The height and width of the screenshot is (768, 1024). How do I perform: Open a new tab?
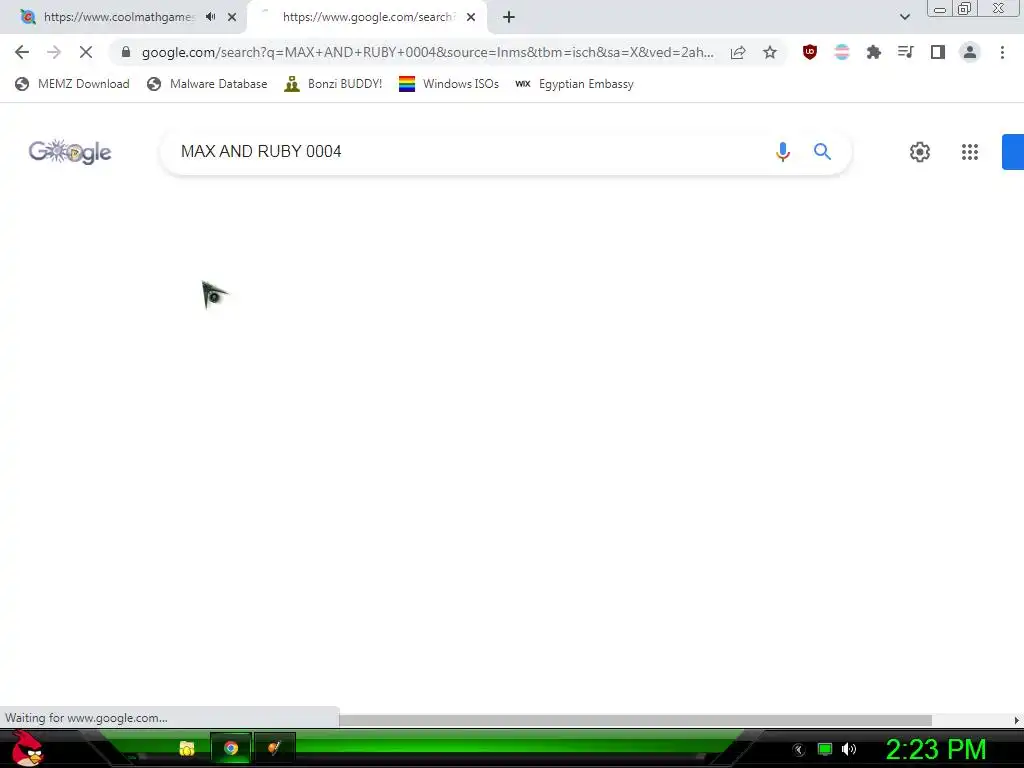pyautogui.click(x=509, y=17)
